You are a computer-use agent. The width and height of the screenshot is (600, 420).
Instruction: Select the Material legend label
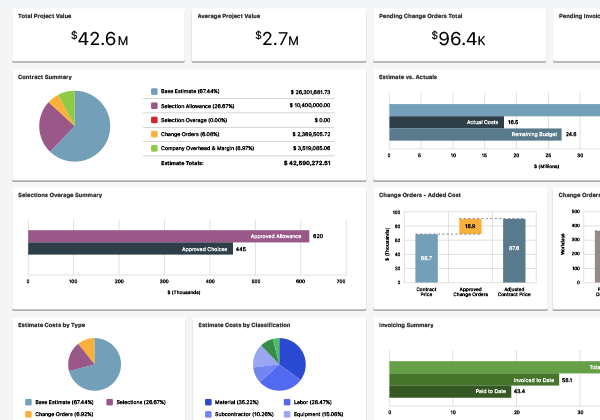point(237,402)
